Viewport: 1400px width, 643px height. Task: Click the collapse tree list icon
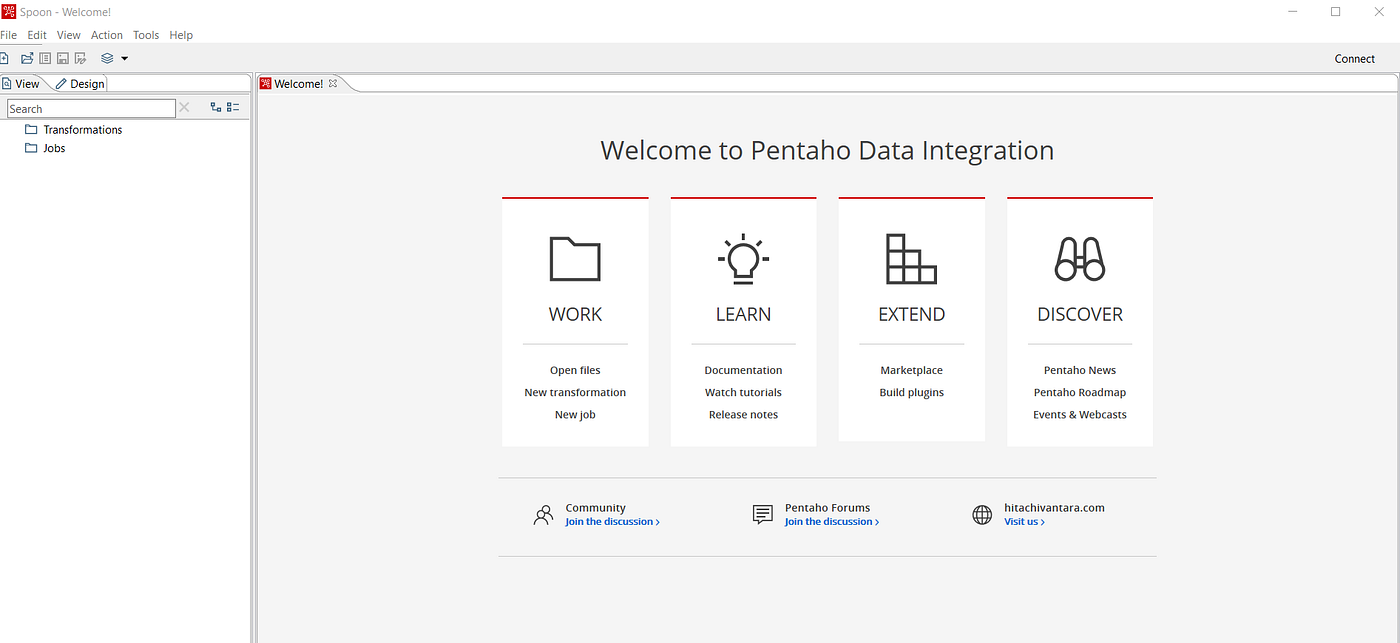[x=233, y=107]
